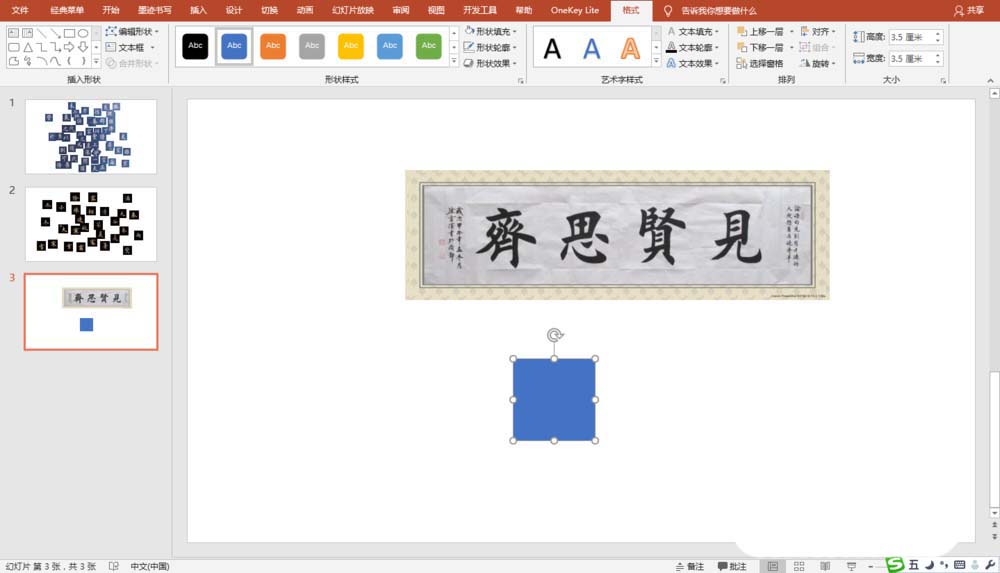Apply the black WordArt style A
This screenshot has height=573, width=1000.
(552, 48)
